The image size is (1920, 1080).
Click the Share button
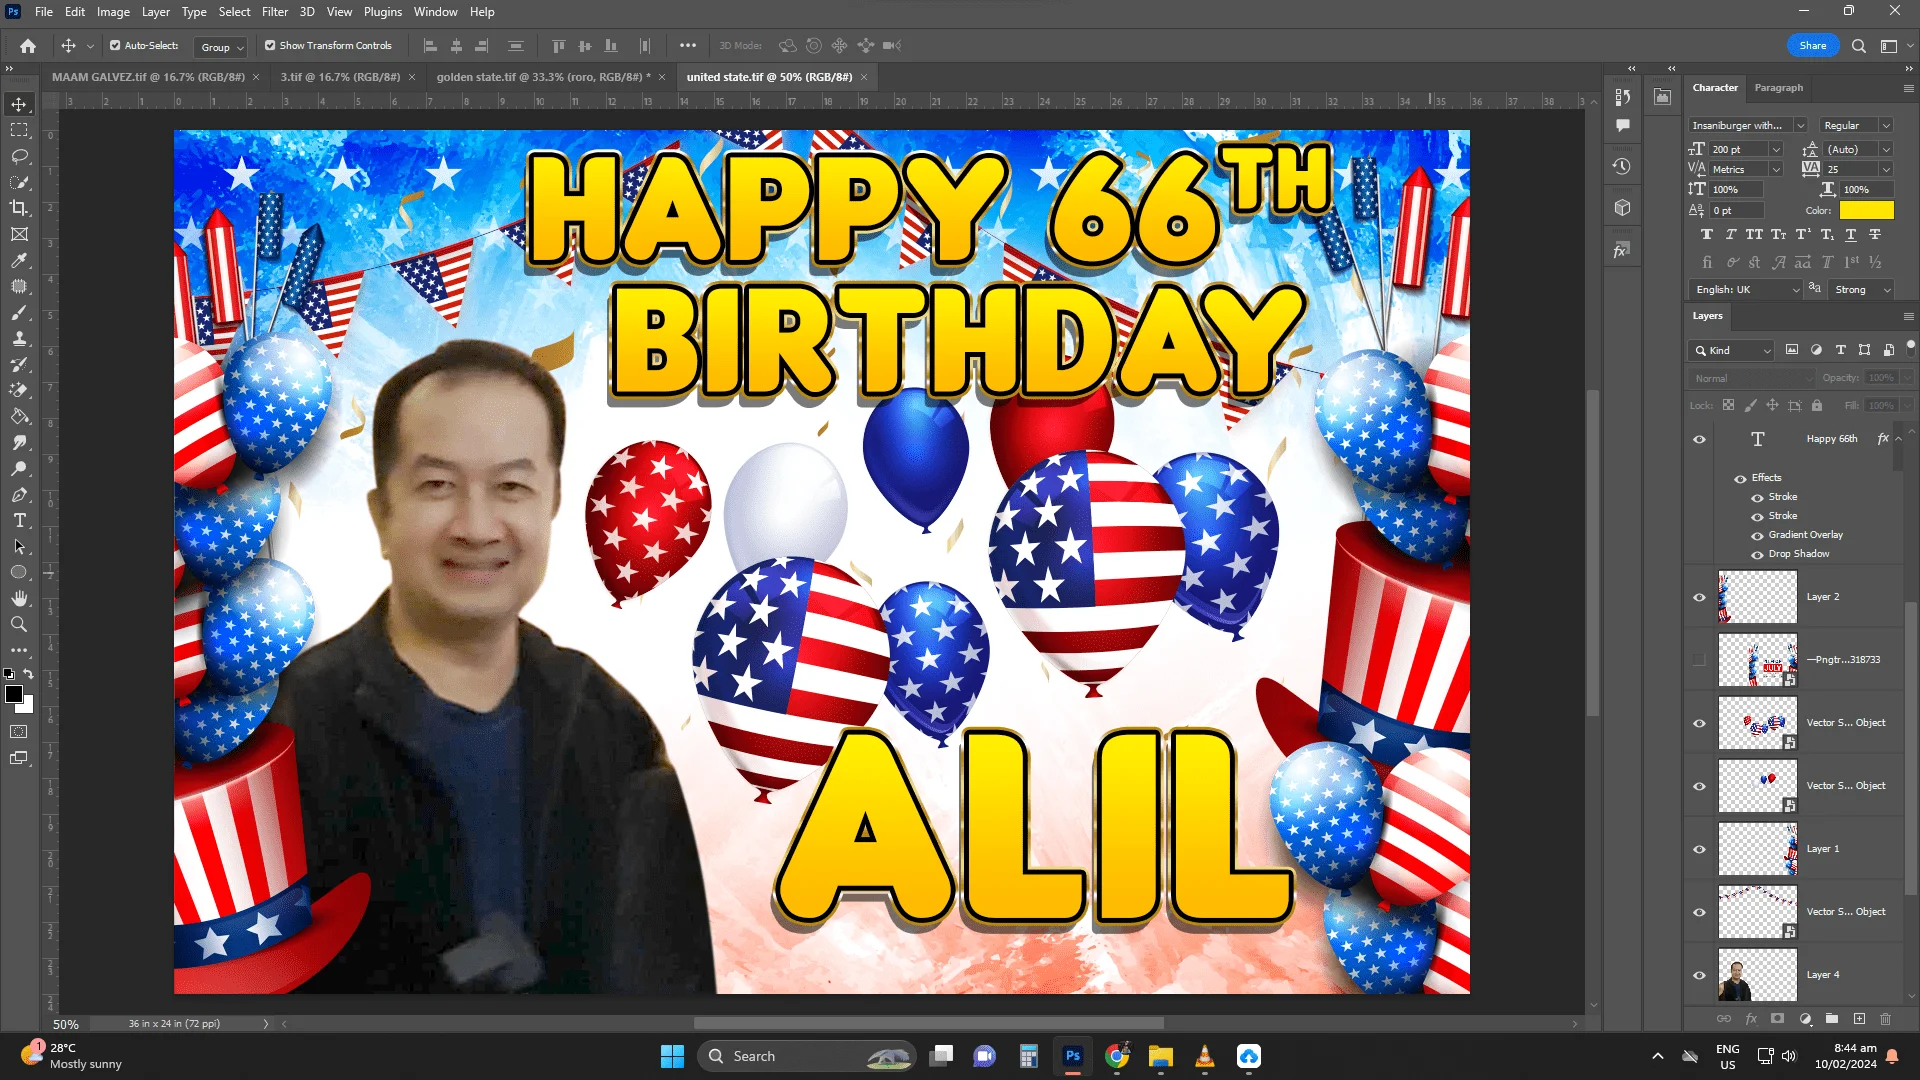click(1812, 46)
